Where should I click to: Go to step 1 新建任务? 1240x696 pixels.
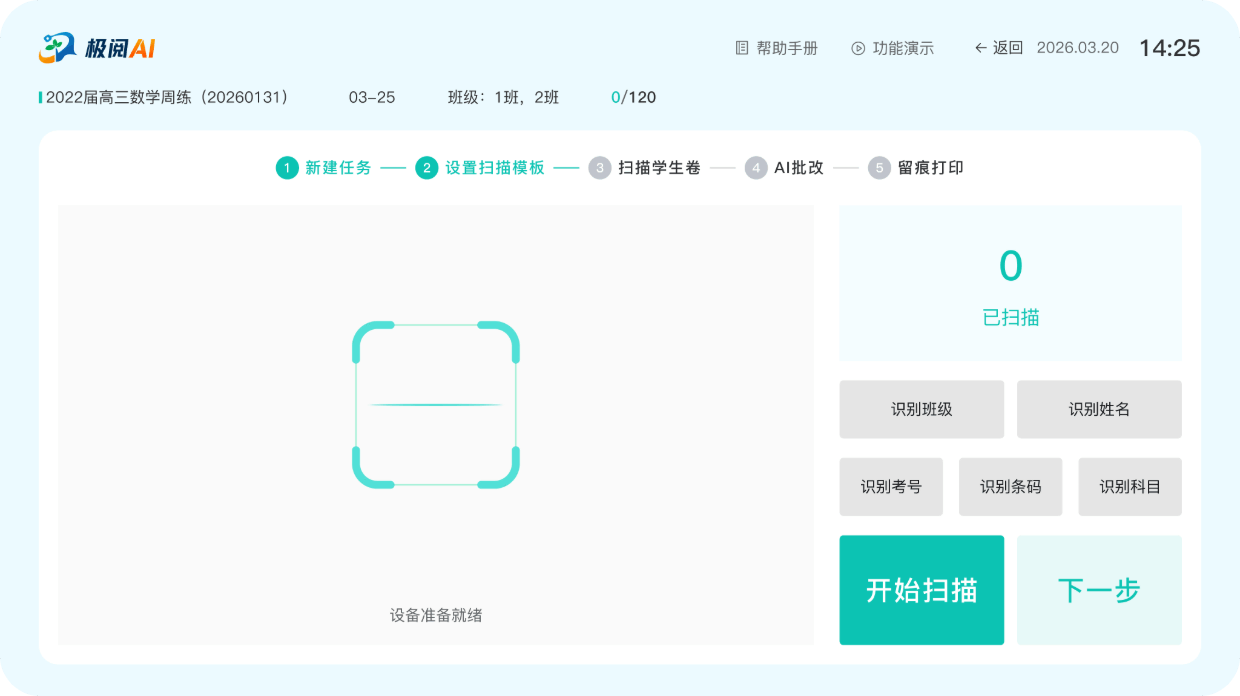point(324,168)
